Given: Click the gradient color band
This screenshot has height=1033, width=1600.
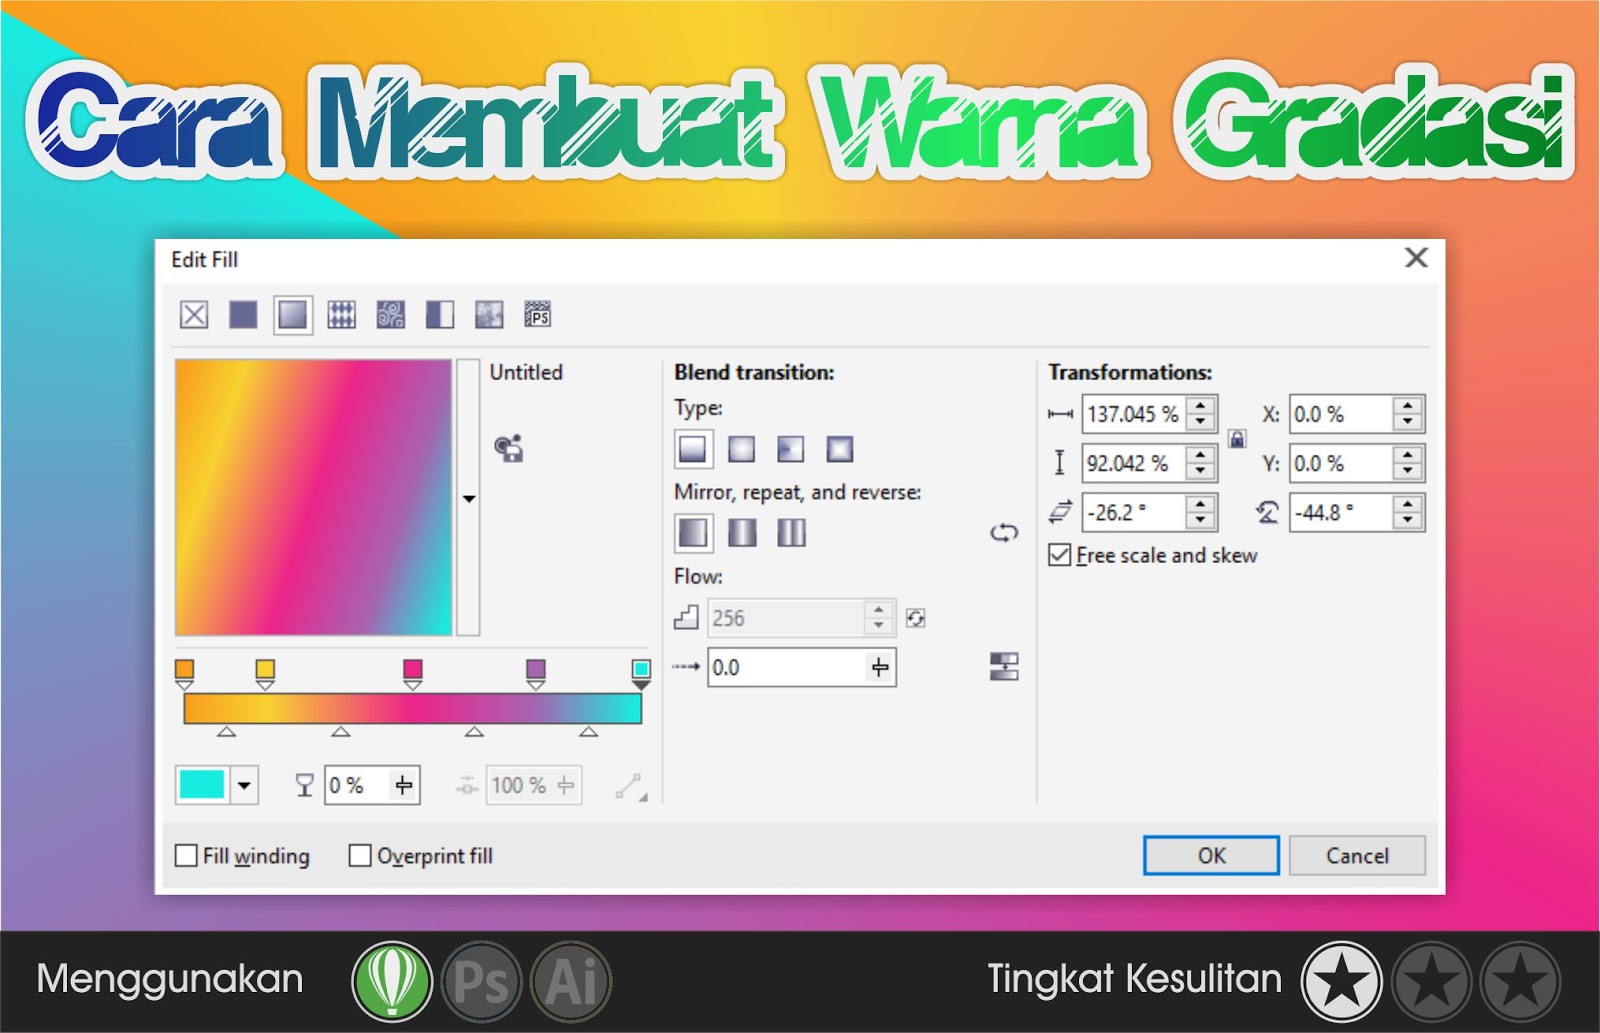Looking at the screenshot, I should 412,708.
